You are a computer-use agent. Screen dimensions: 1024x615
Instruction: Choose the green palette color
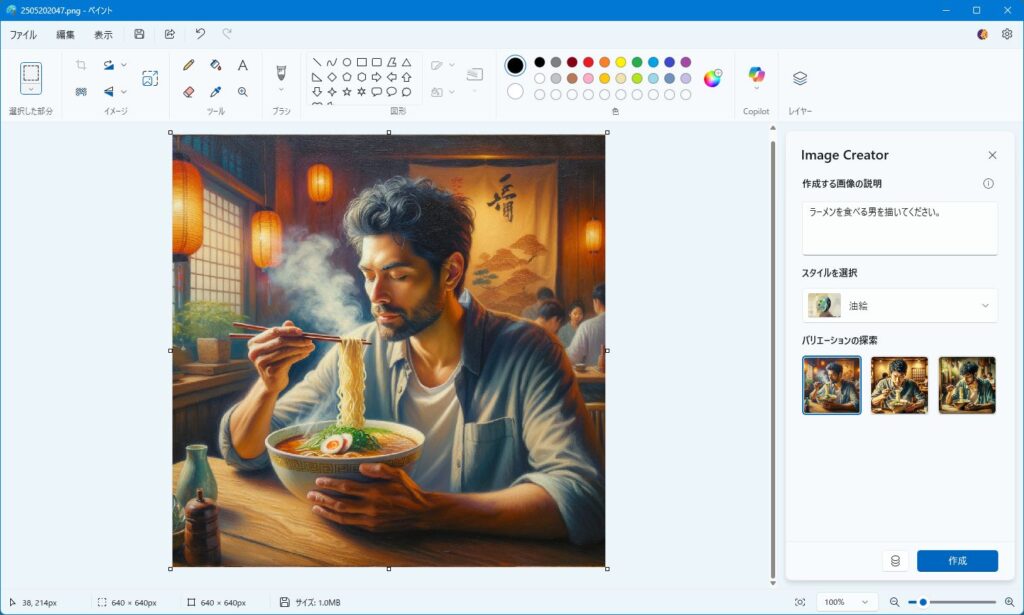pyautogui.click(x=637, y=62)
